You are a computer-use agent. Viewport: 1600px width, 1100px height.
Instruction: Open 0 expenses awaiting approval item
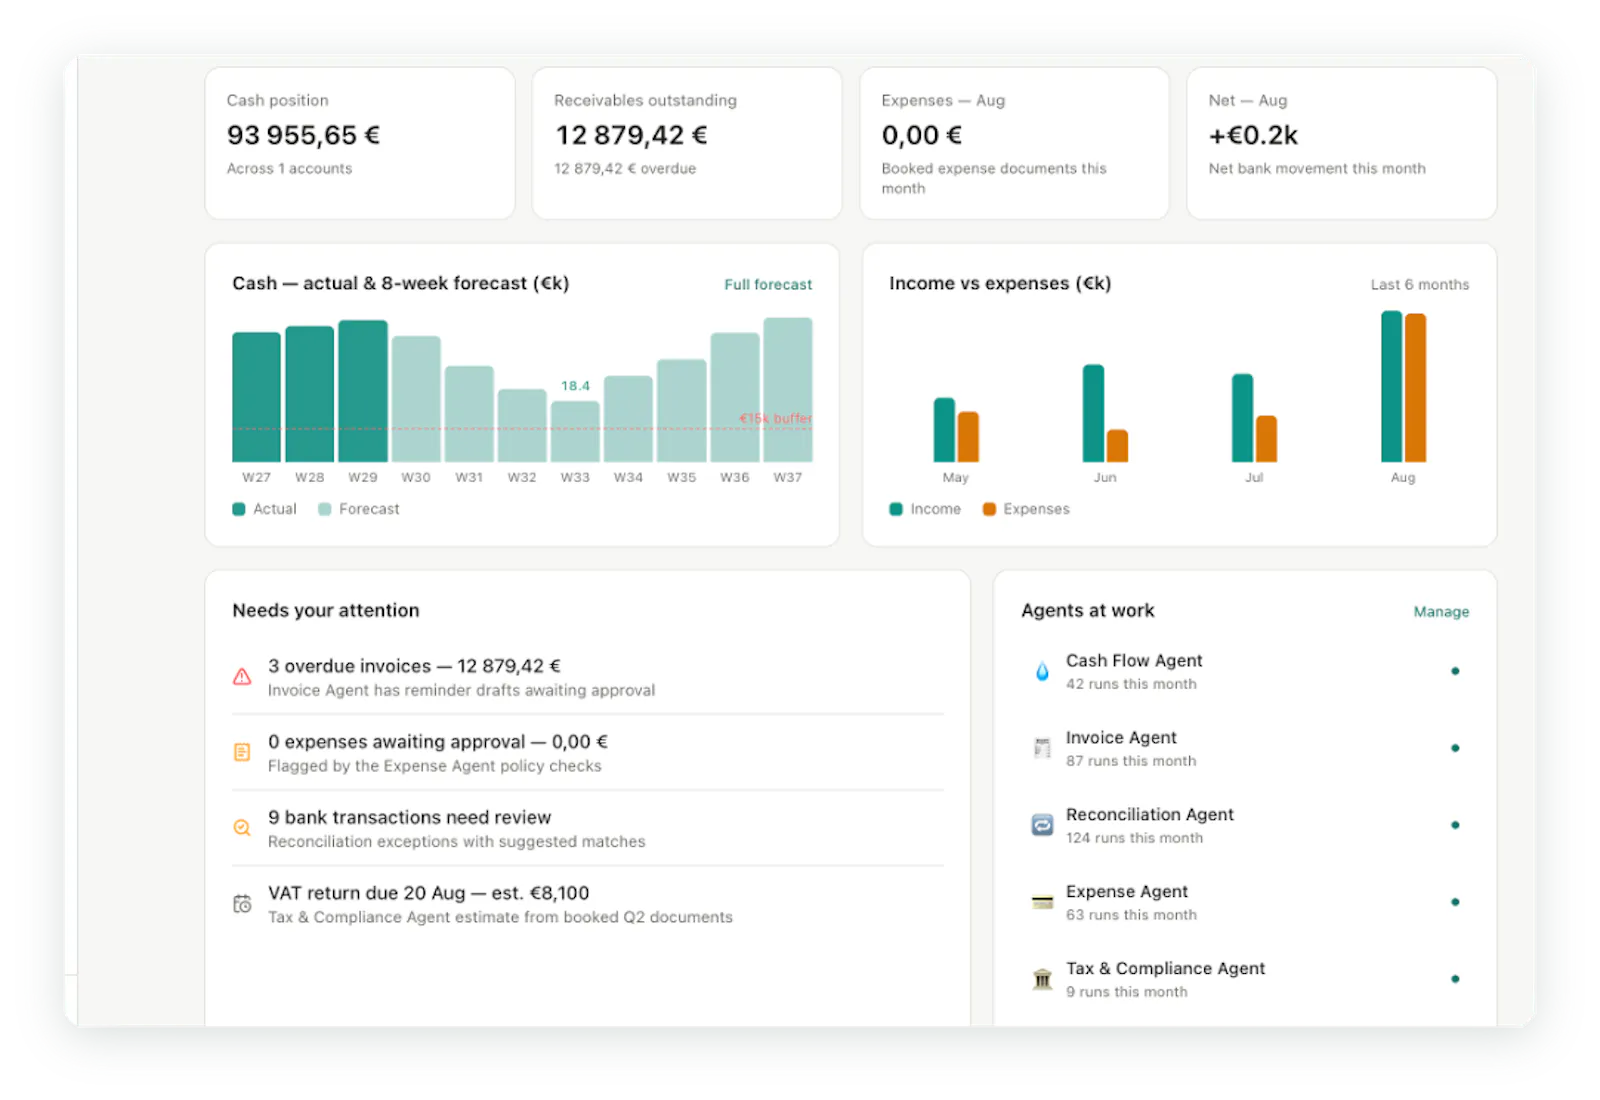point(588,753)
